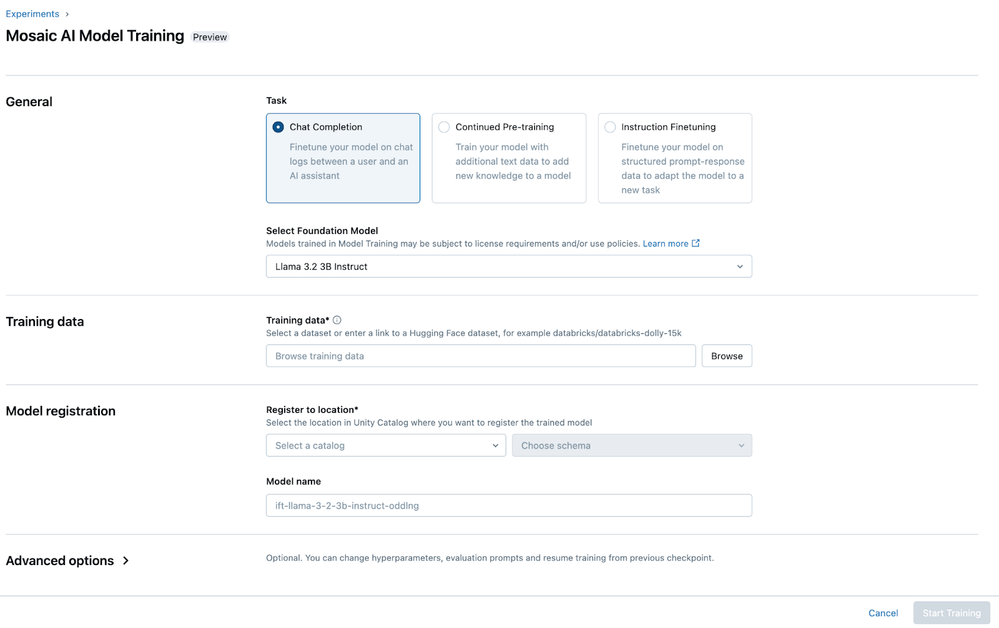The height and width of the screenshot is (628, 999).
Task: Open the Llama 3.2 3B Instruct model dropdown
Action: pos(508,267)
